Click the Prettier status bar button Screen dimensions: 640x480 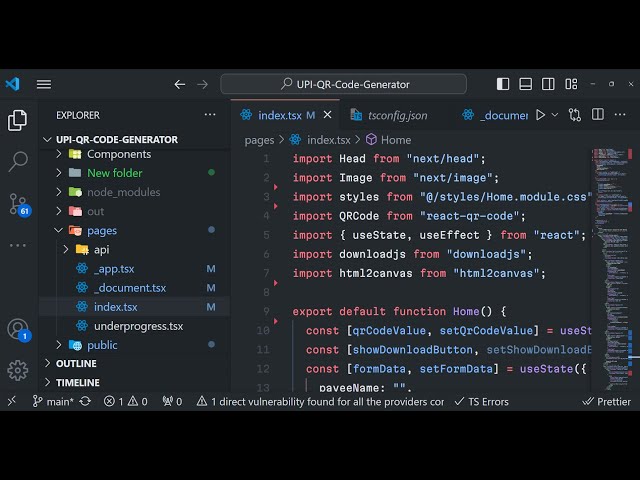[x=607, y=401]
